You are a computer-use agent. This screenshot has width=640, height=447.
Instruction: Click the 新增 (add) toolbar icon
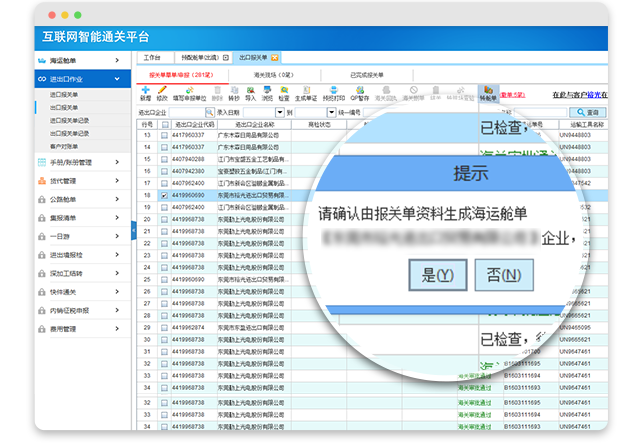(x=146, y=92)
